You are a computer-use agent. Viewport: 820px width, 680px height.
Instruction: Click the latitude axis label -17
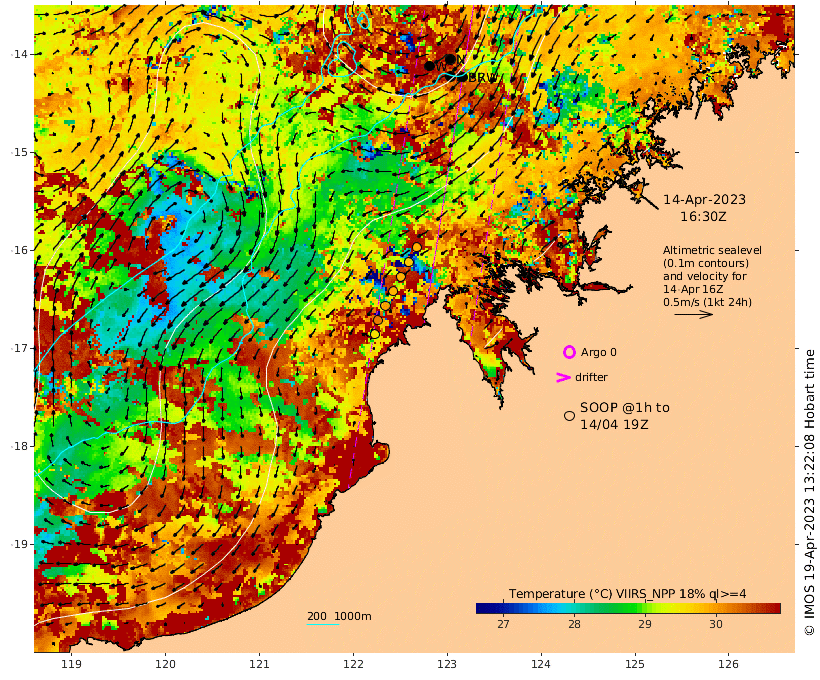[19, 348]
